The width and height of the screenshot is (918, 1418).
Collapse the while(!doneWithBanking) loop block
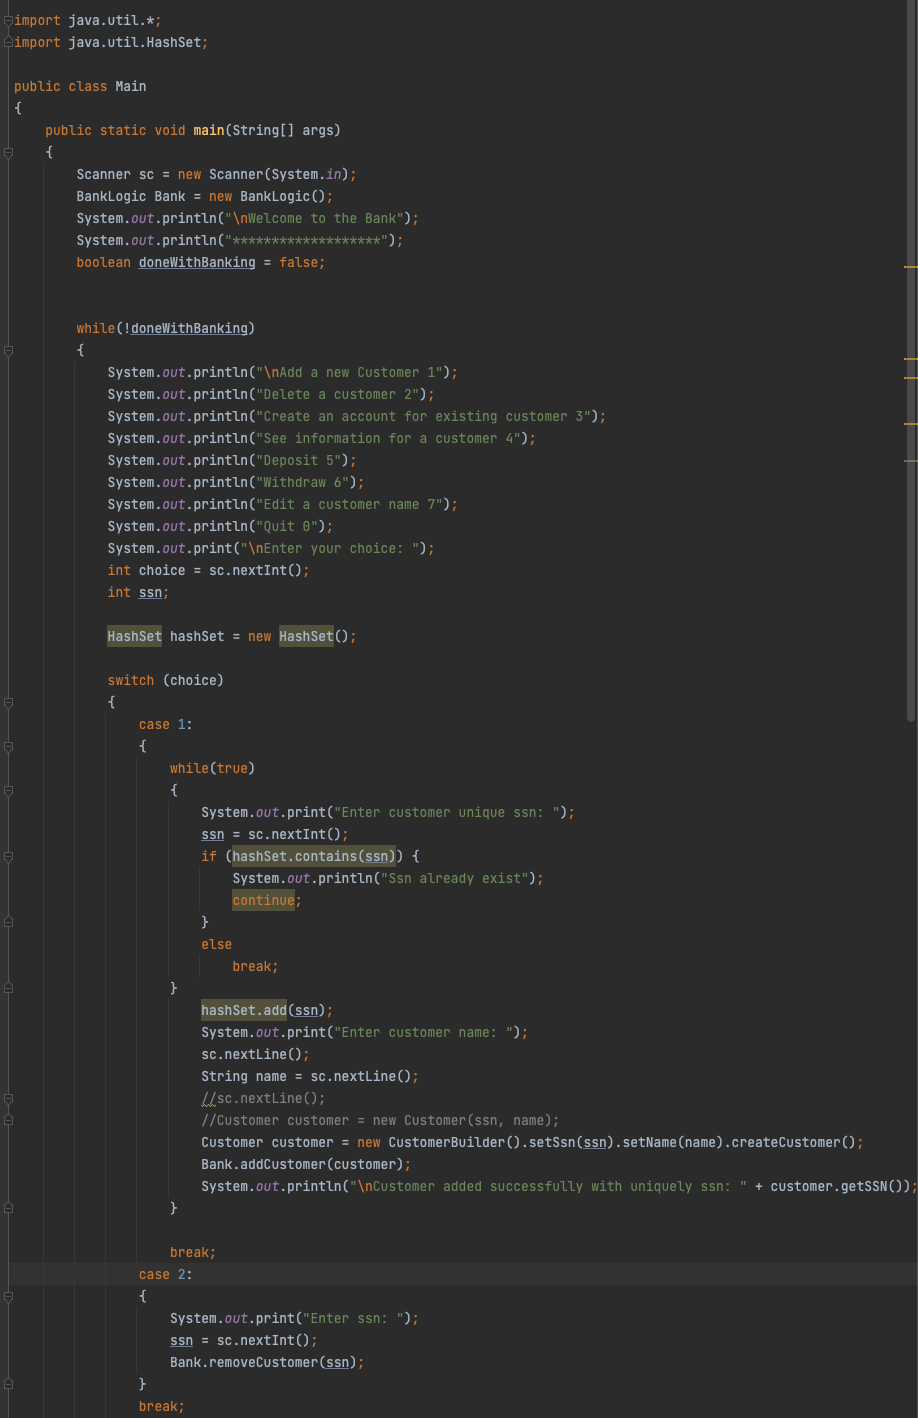8,350
